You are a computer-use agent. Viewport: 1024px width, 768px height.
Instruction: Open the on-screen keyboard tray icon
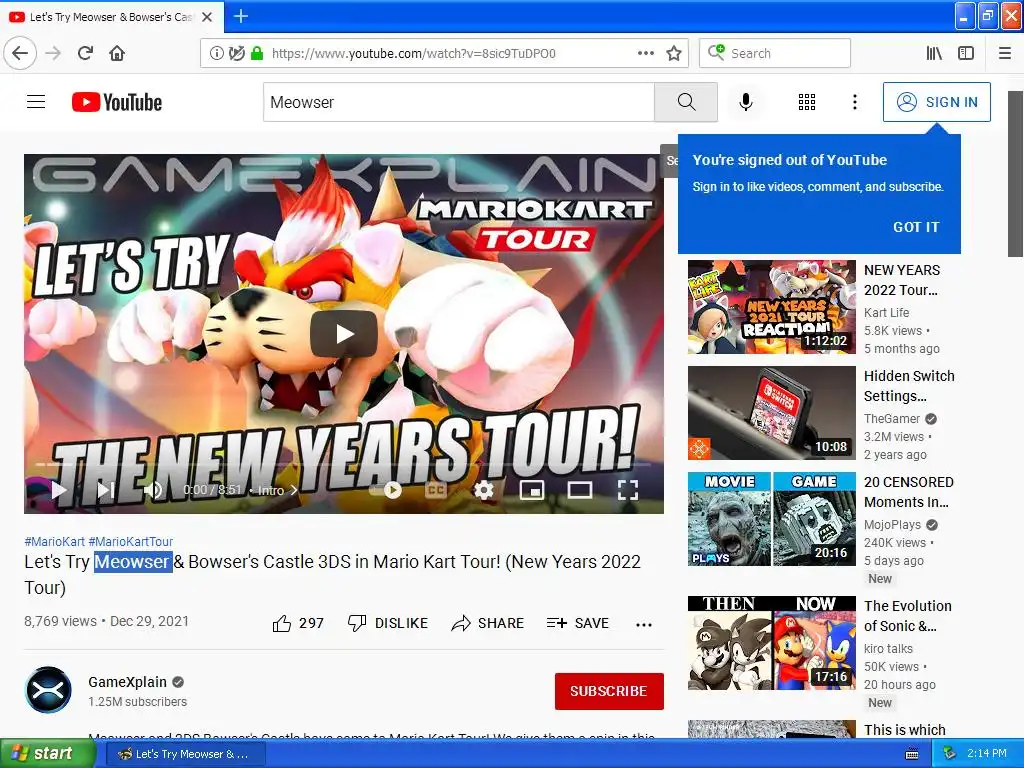coord(912,754)
